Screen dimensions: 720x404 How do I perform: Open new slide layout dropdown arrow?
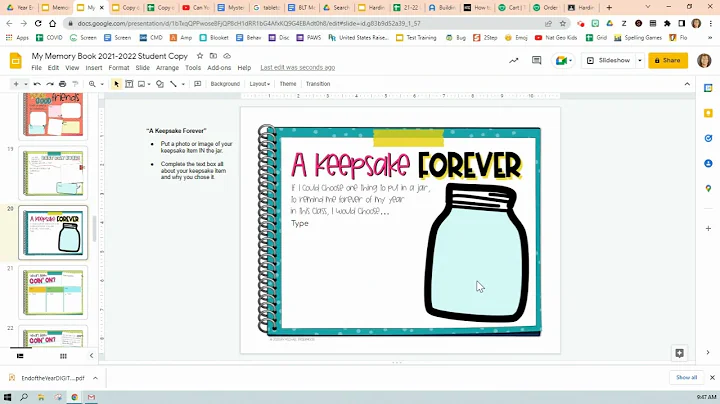(x=26, y=84)
